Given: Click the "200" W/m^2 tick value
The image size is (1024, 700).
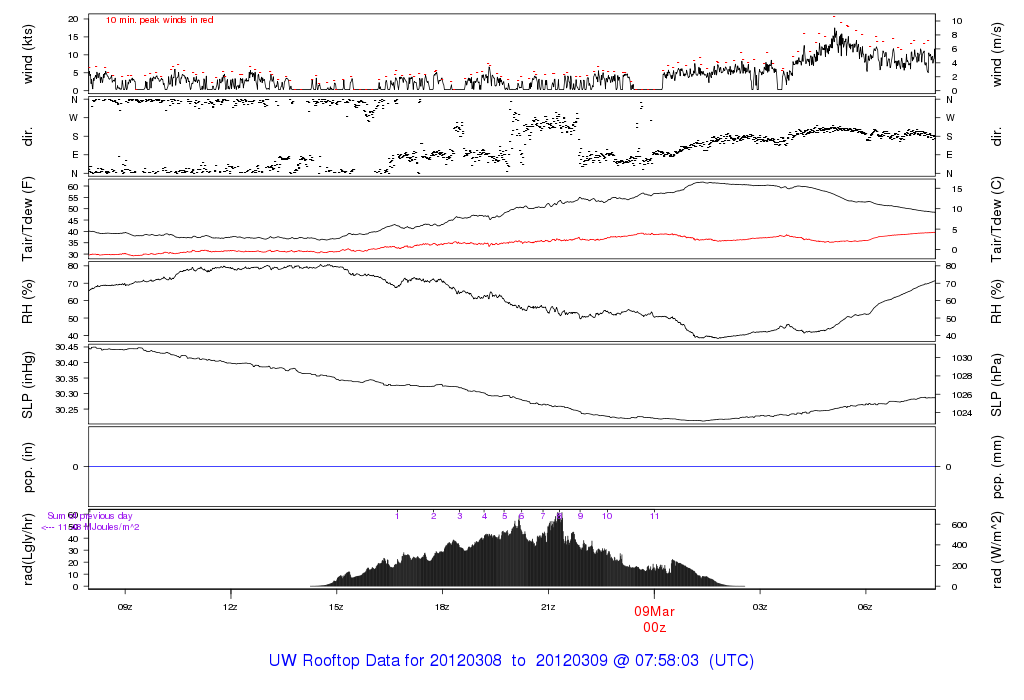Looking at the screenshot, I should (x=959, y=566).
